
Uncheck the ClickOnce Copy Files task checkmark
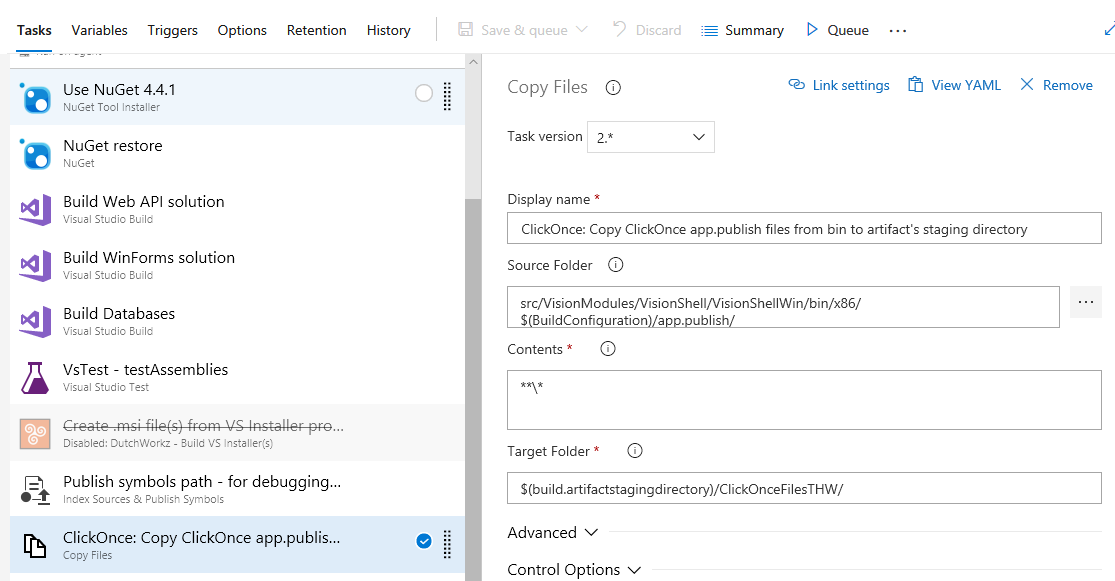(x=424, y=541)
